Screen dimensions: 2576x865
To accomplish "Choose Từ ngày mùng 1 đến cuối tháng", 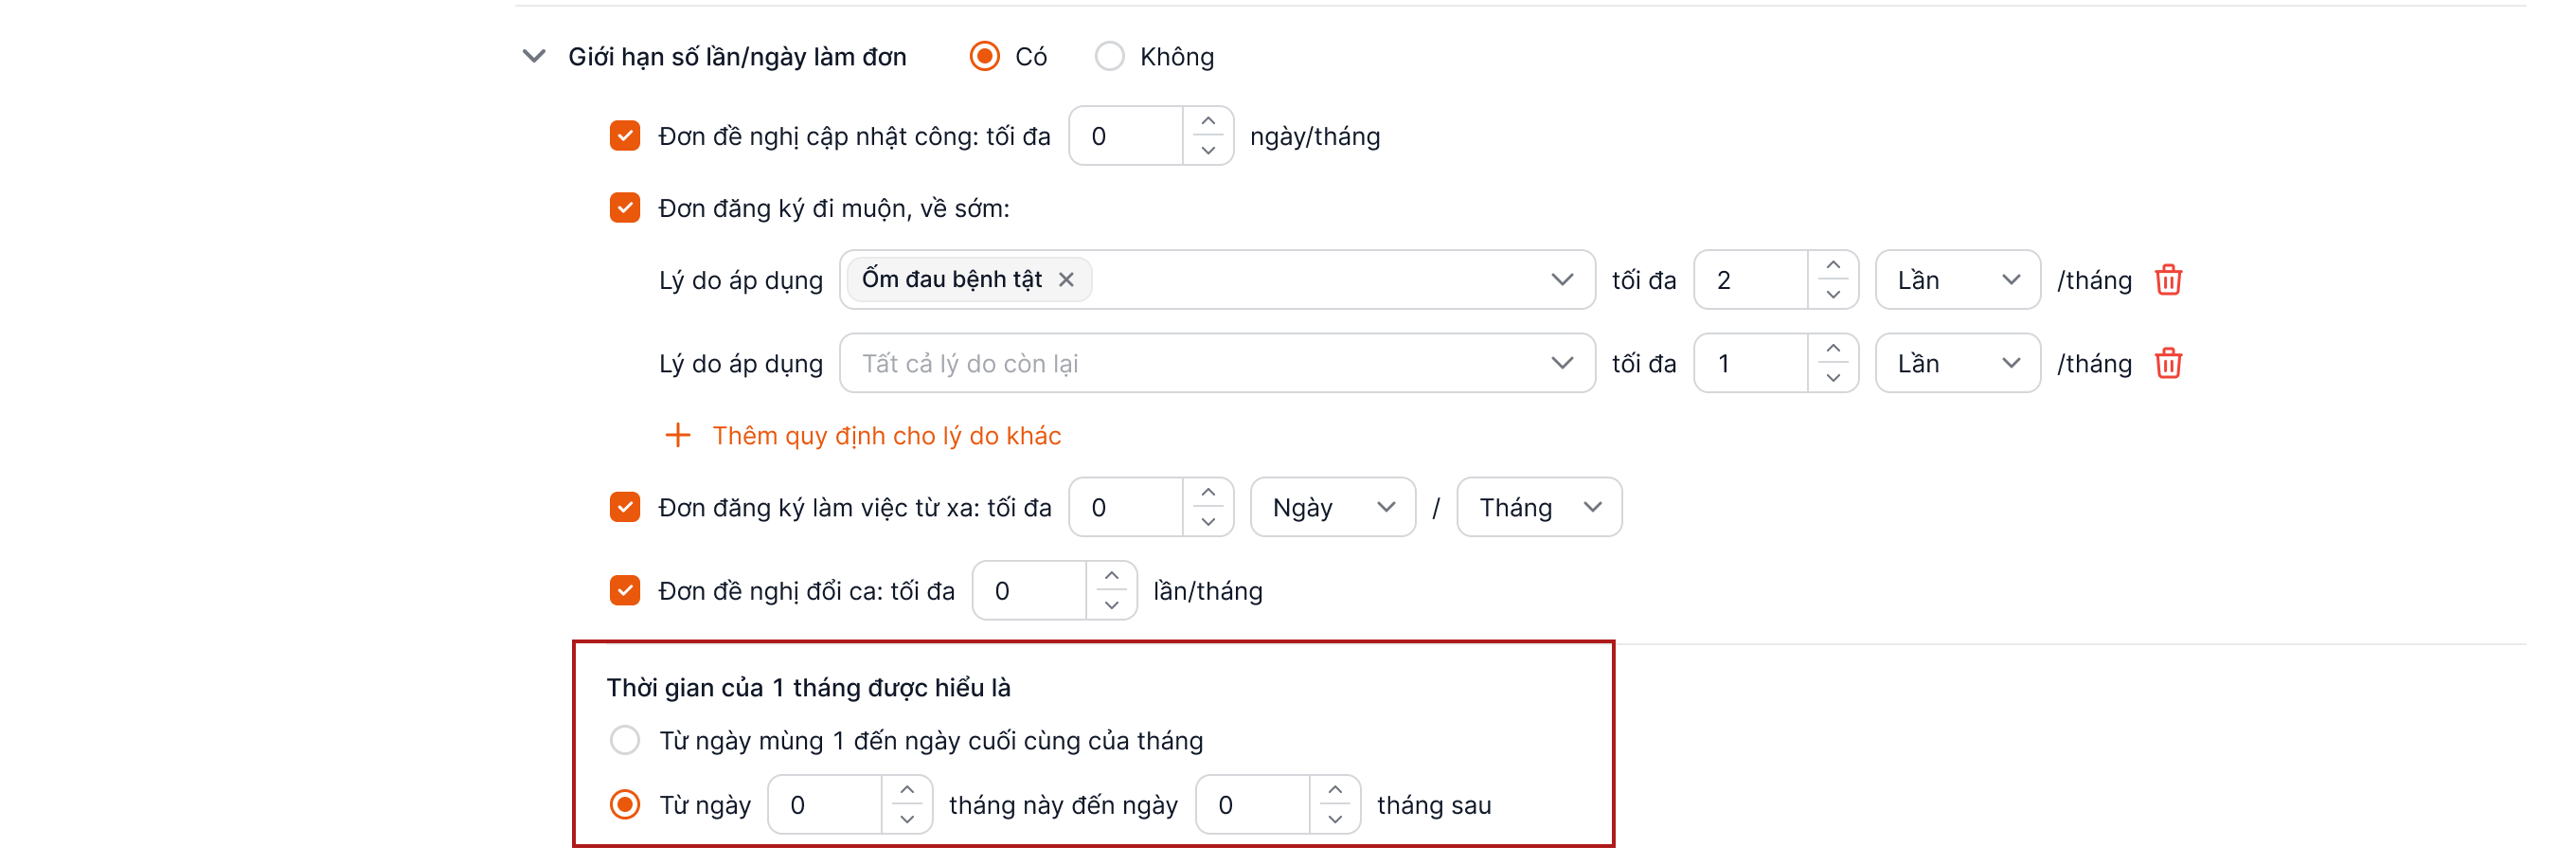I will 625,741.
